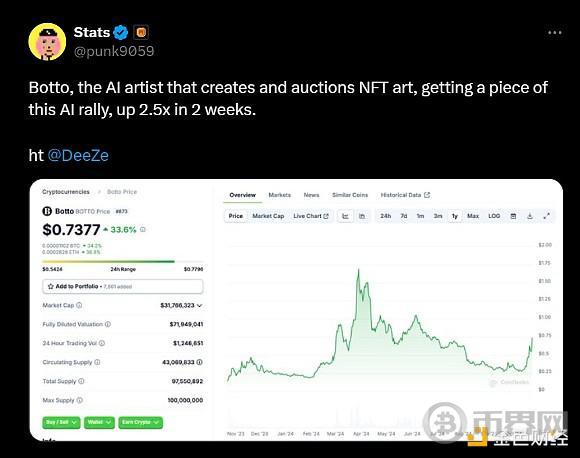Toggle the LOG scale option

[x=494, y=216]
